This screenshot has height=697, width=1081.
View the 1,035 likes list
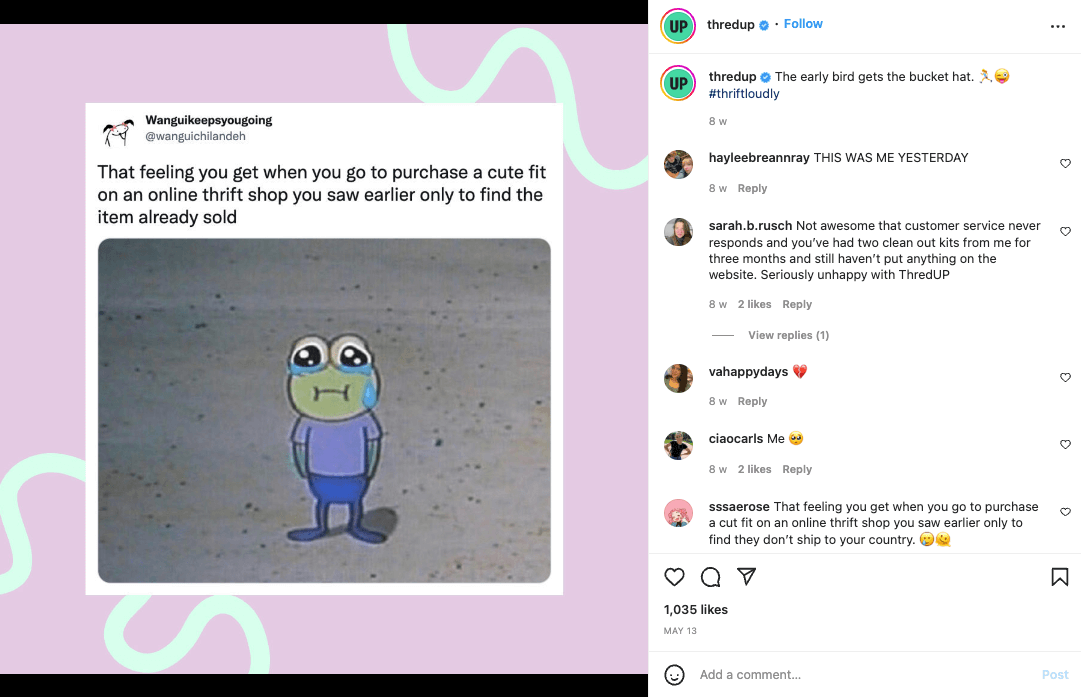696,609
